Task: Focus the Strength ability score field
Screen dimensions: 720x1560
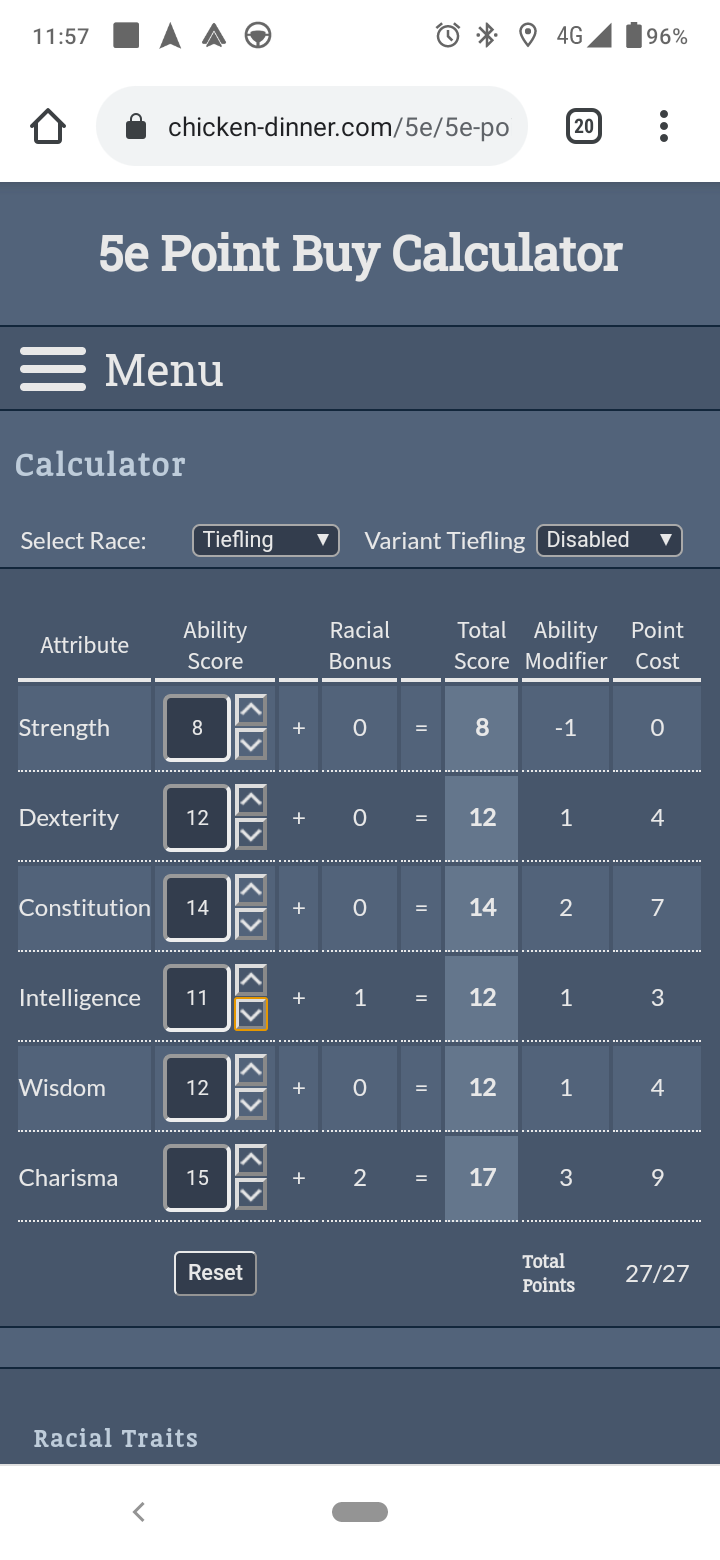Action: 197,728
